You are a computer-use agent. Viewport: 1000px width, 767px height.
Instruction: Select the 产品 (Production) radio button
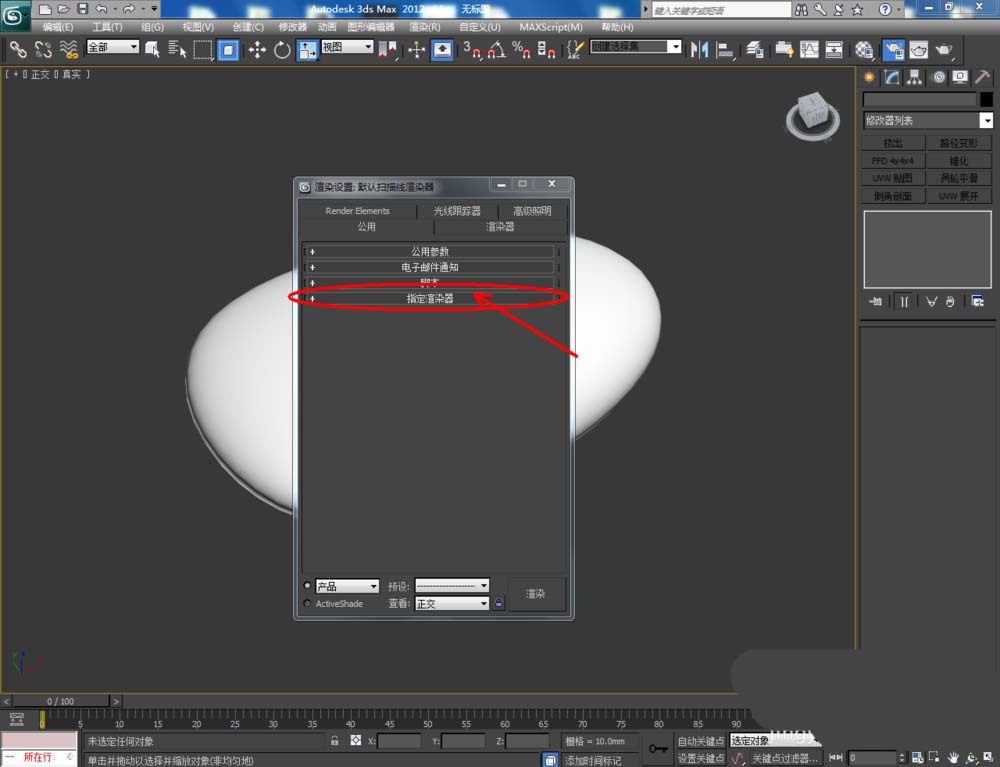307,586
